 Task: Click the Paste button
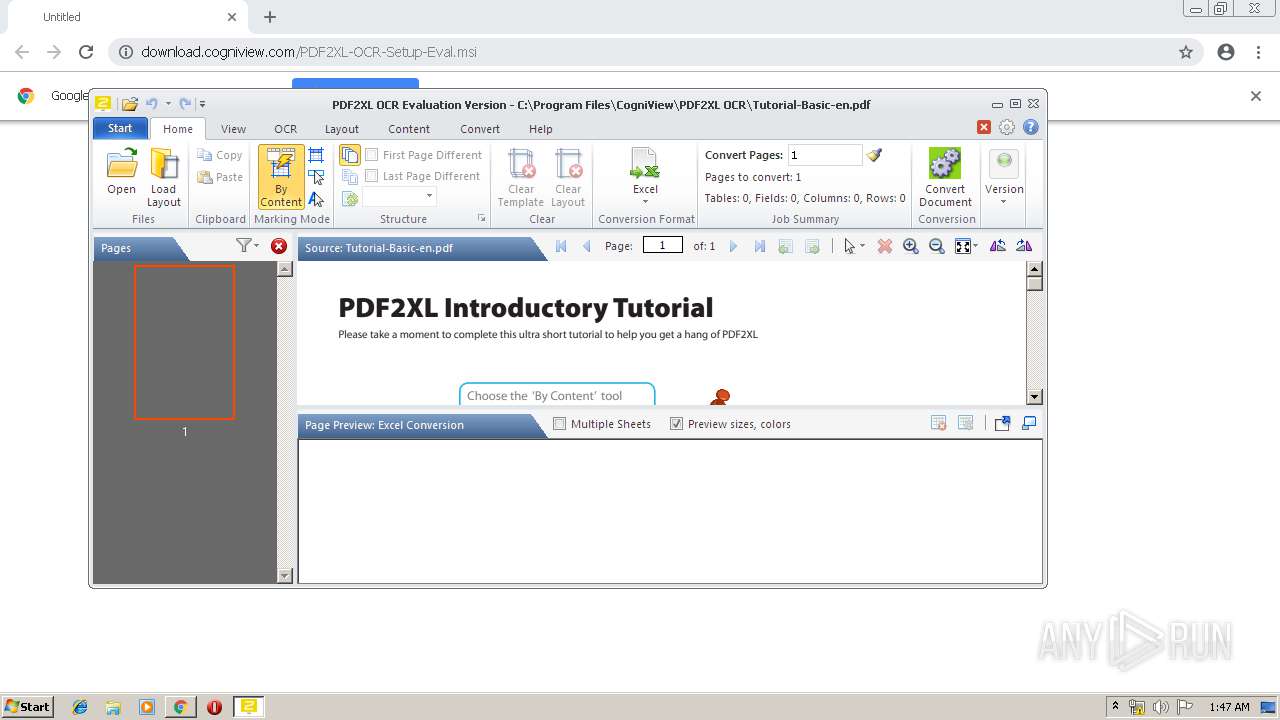[x=220, y=177]
